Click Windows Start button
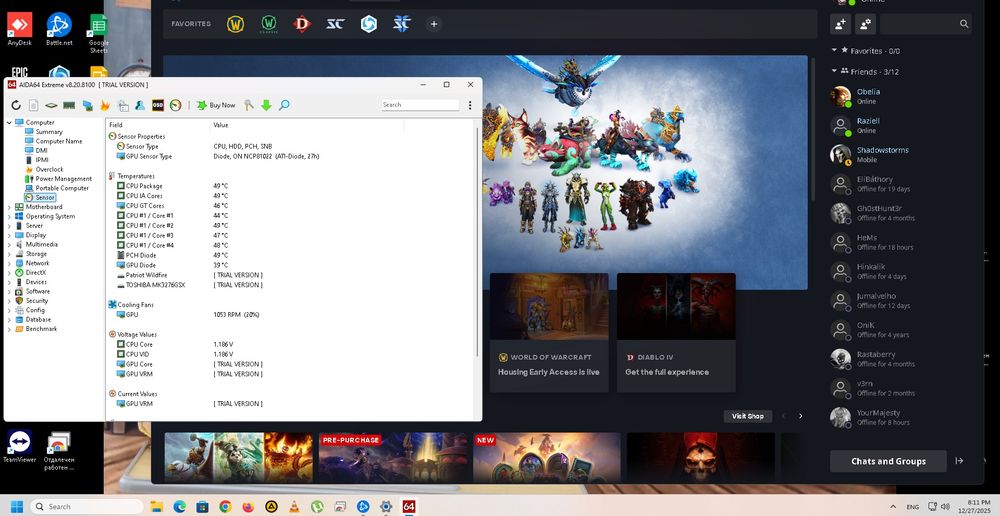This screenshot has height=516, width=1000. [17, 506]
